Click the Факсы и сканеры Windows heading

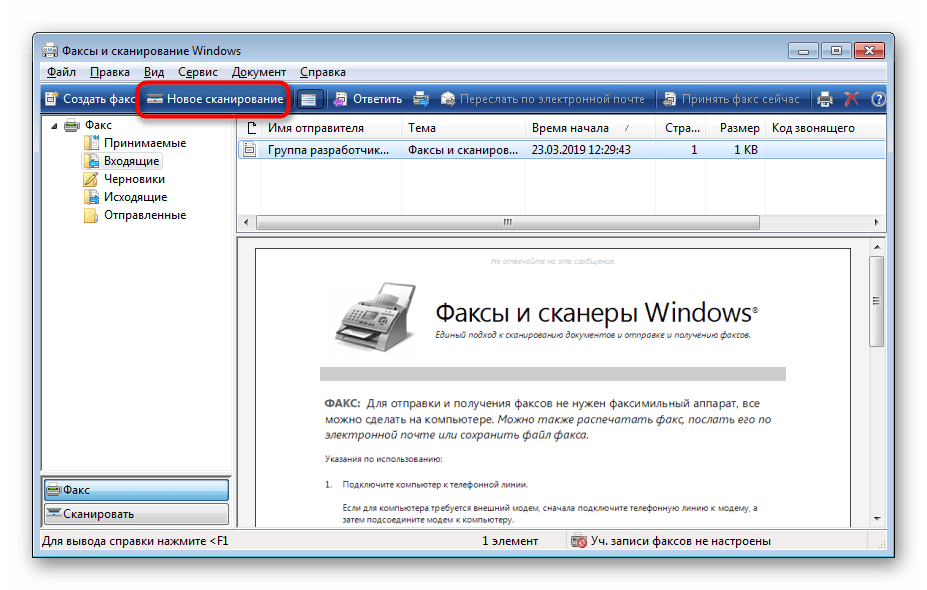[596, 312]
